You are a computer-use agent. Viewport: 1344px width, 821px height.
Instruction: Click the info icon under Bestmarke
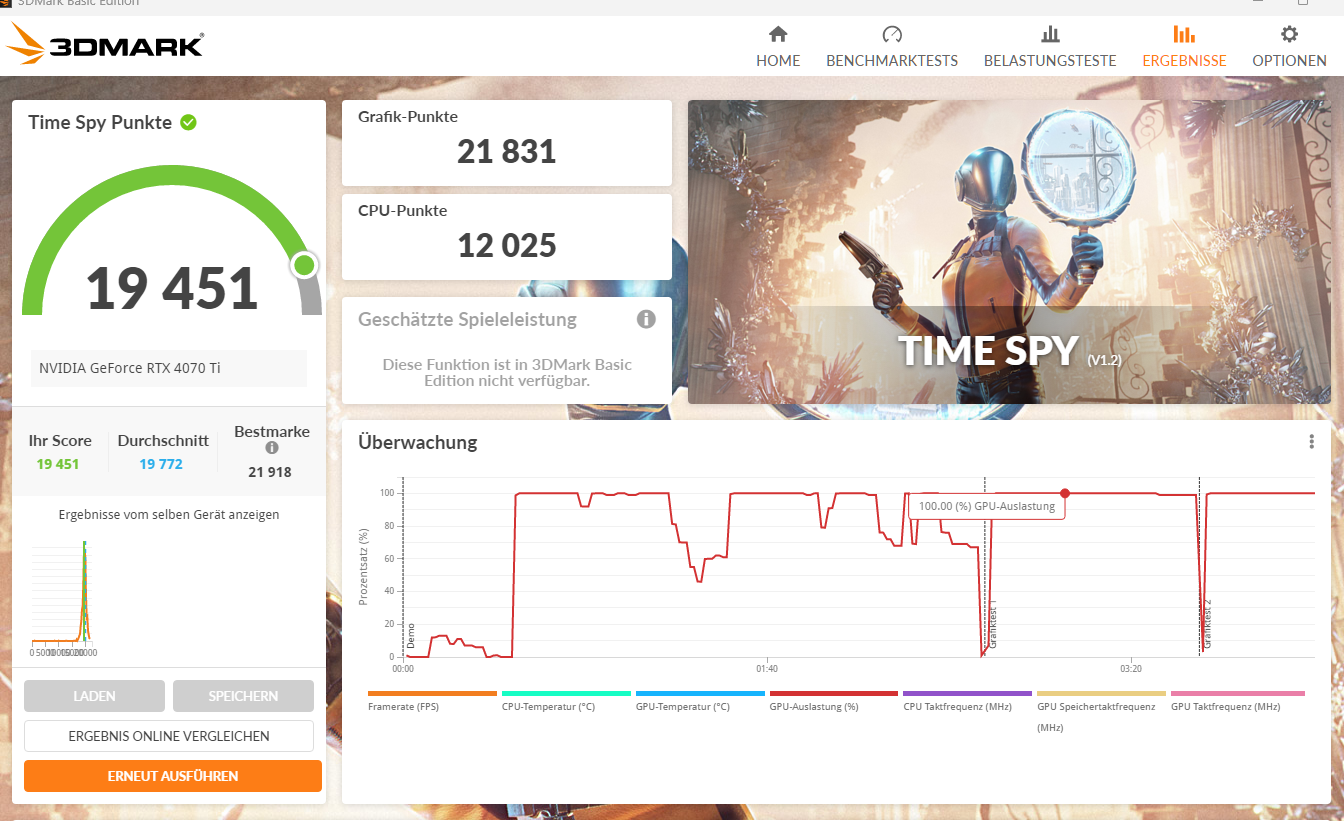click(272, 448)
